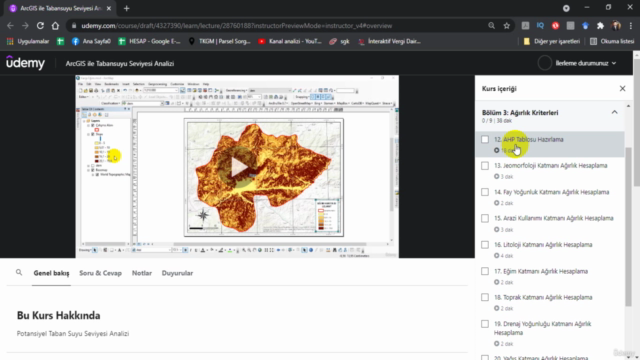Collapse Bölüm 3: Ağırlık Kriterleri section
The image size is (640, 360).
point(614,112)
